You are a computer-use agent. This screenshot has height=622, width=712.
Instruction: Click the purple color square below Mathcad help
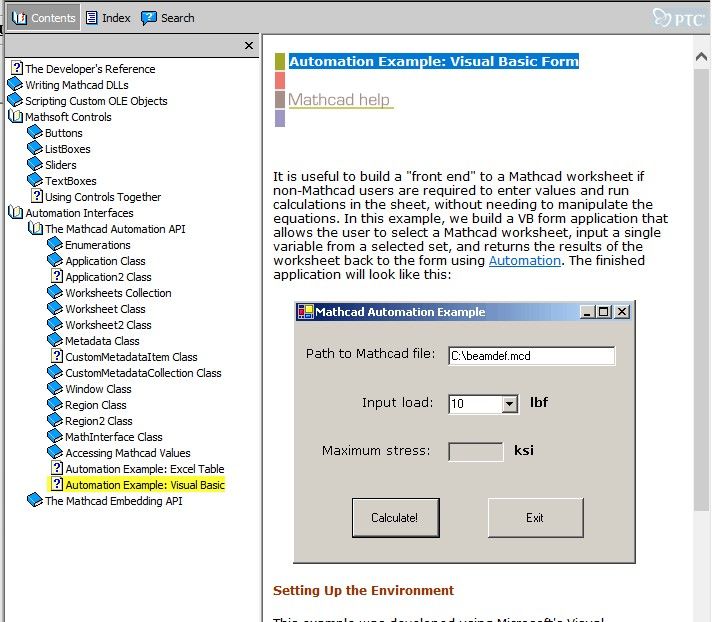[280, 118]
